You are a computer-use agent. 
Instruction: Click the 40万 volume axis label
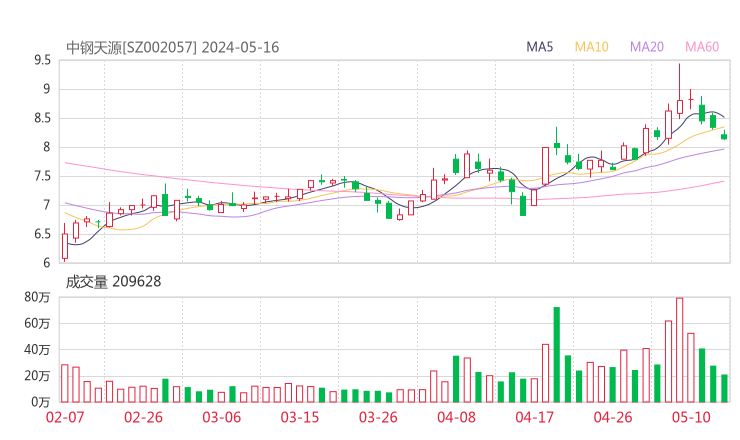click(37, 350)
